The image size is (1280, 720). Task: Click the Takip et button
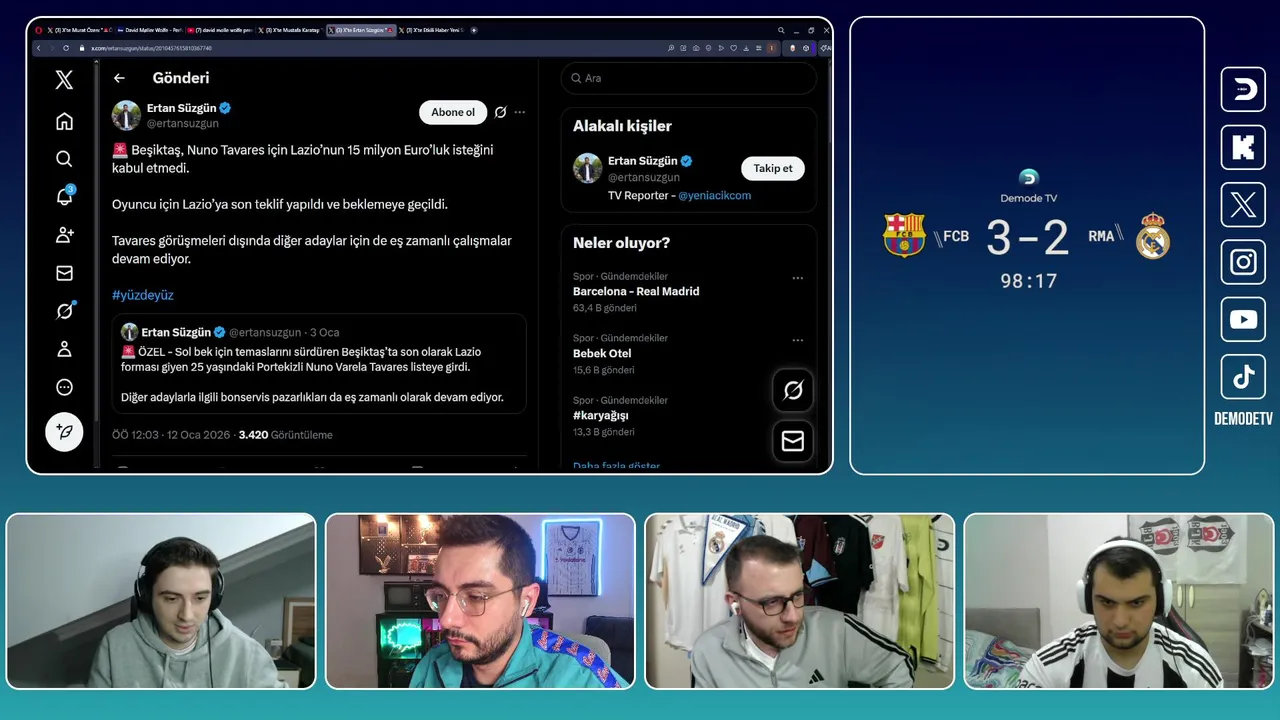pos(773,168)
